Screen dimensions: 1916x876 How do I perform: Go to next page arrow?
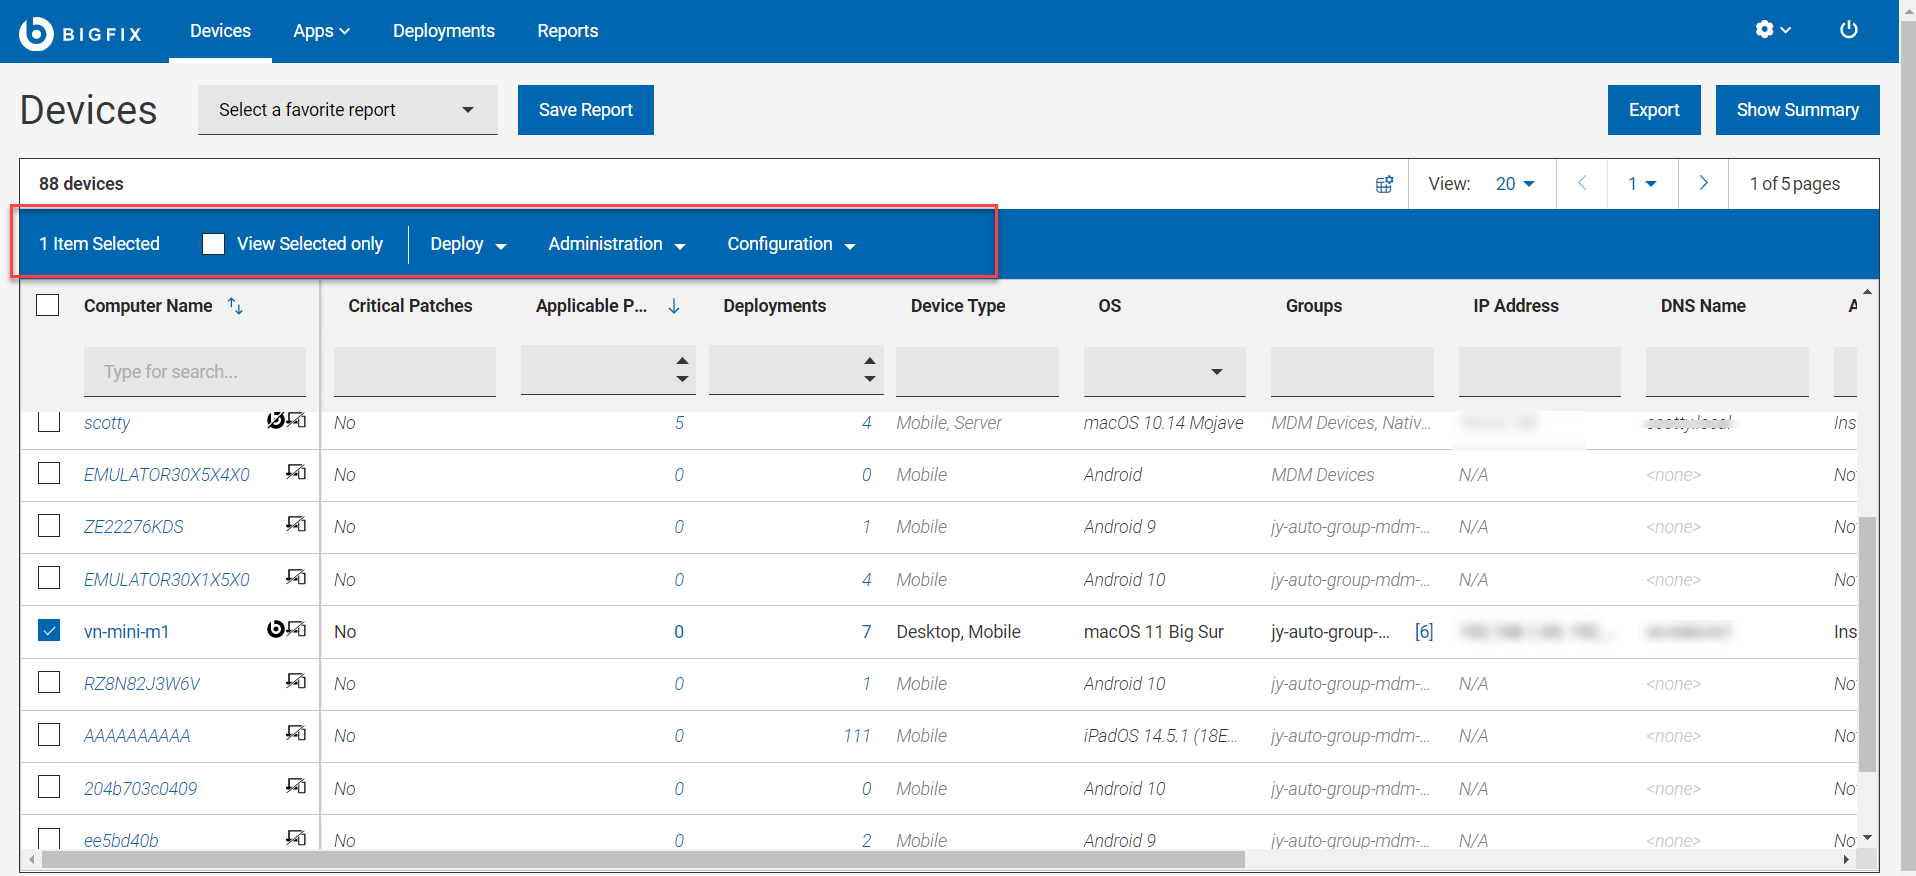click(1703, 183)
